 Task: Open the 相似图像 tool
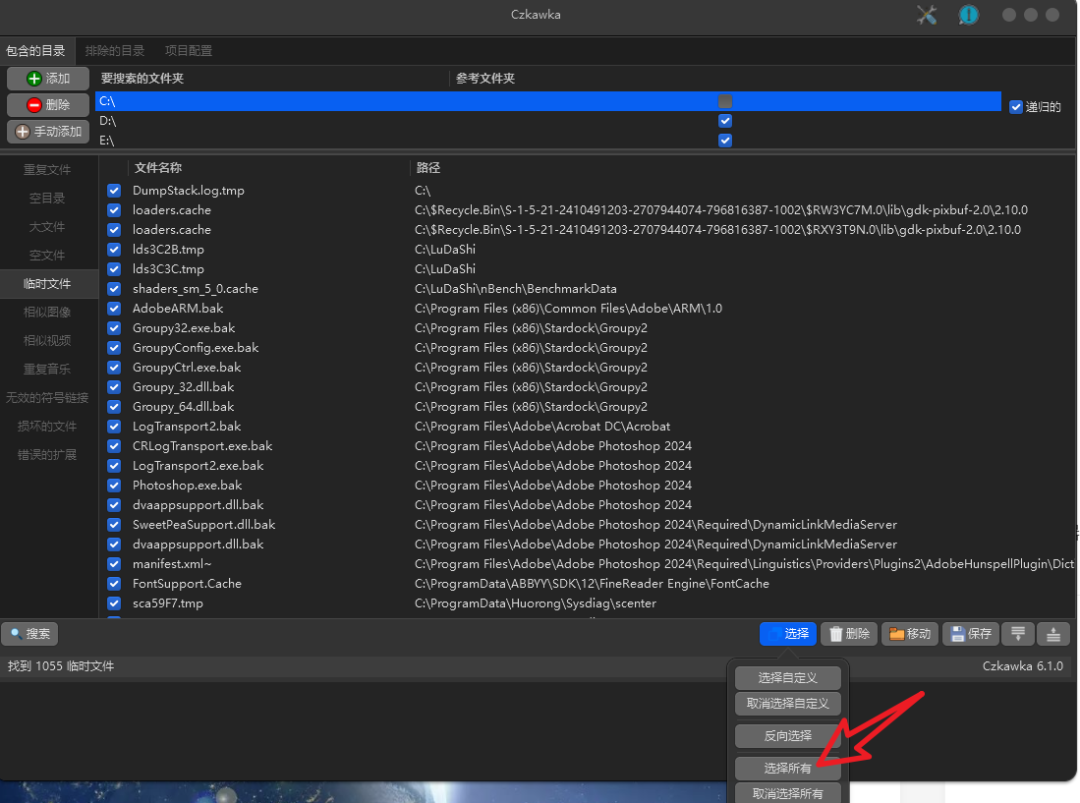(47, 312)
